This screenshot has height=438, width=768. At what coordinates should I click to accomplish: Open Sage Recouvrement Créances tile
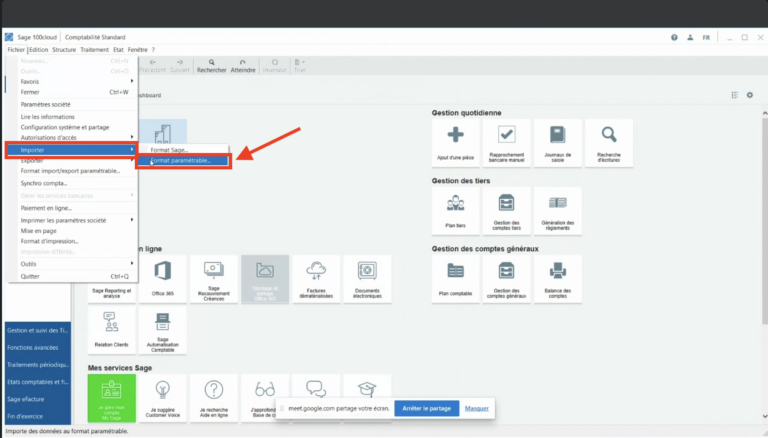coord(214,279)
